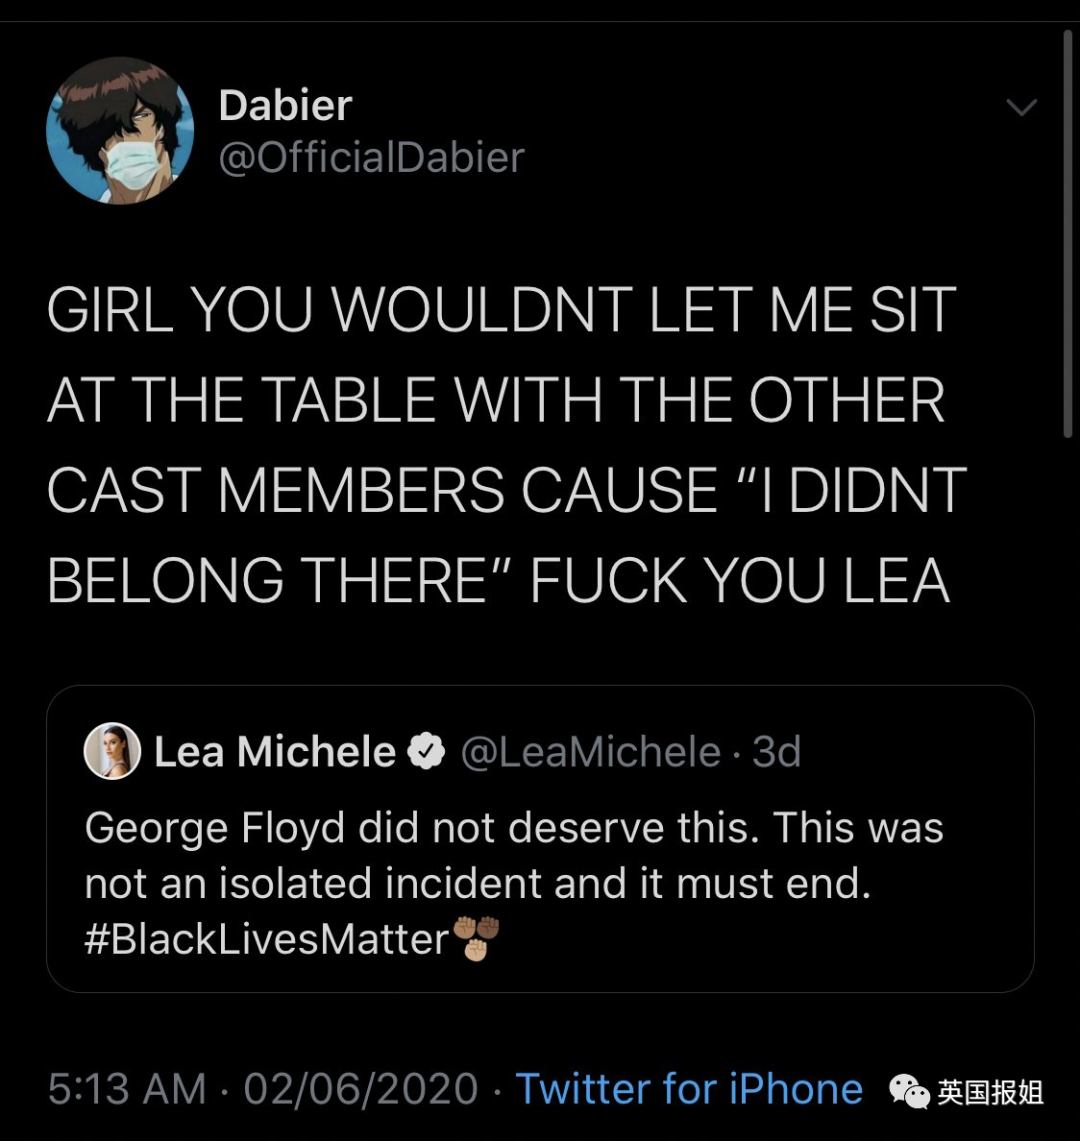This screenshot has width=1080, height=1141.
Task: Expand the tweet options chevron
Action: tap(1021, 108)
